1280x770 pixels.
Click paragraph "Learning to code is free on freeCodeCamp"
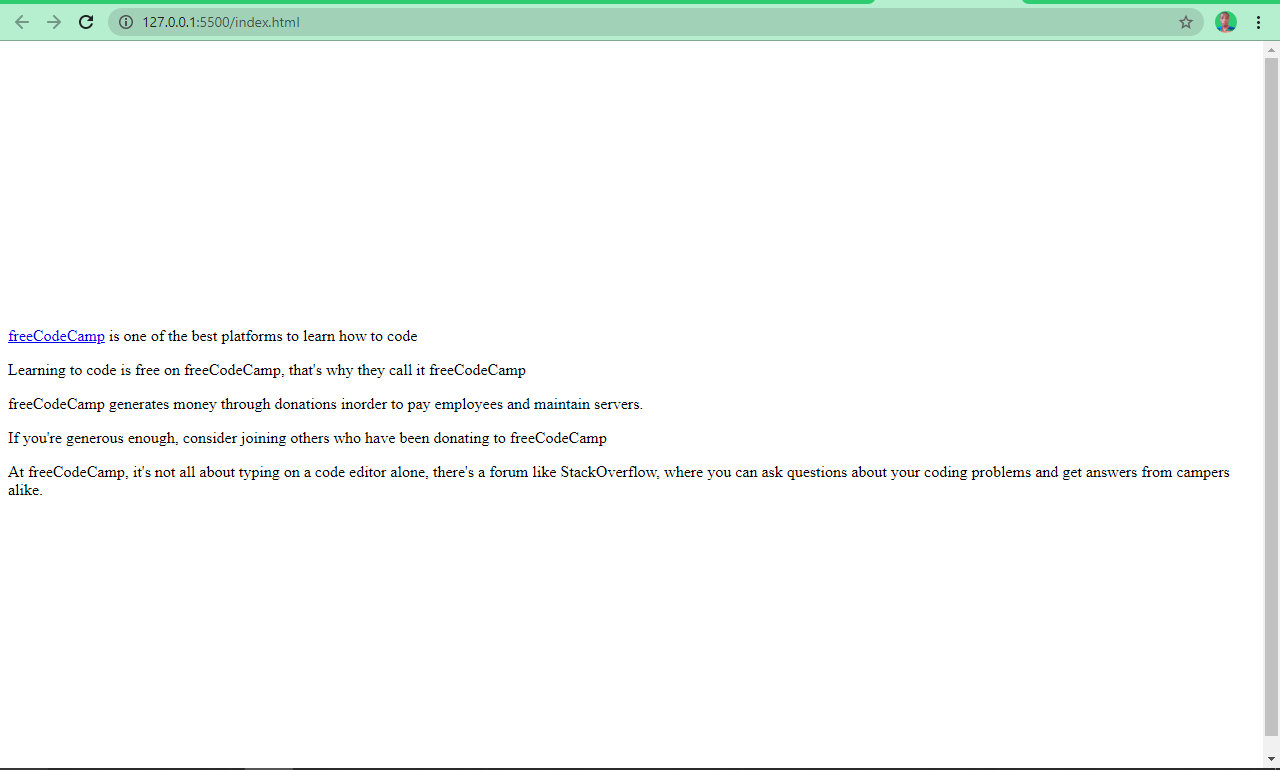(x=267, y=370)
